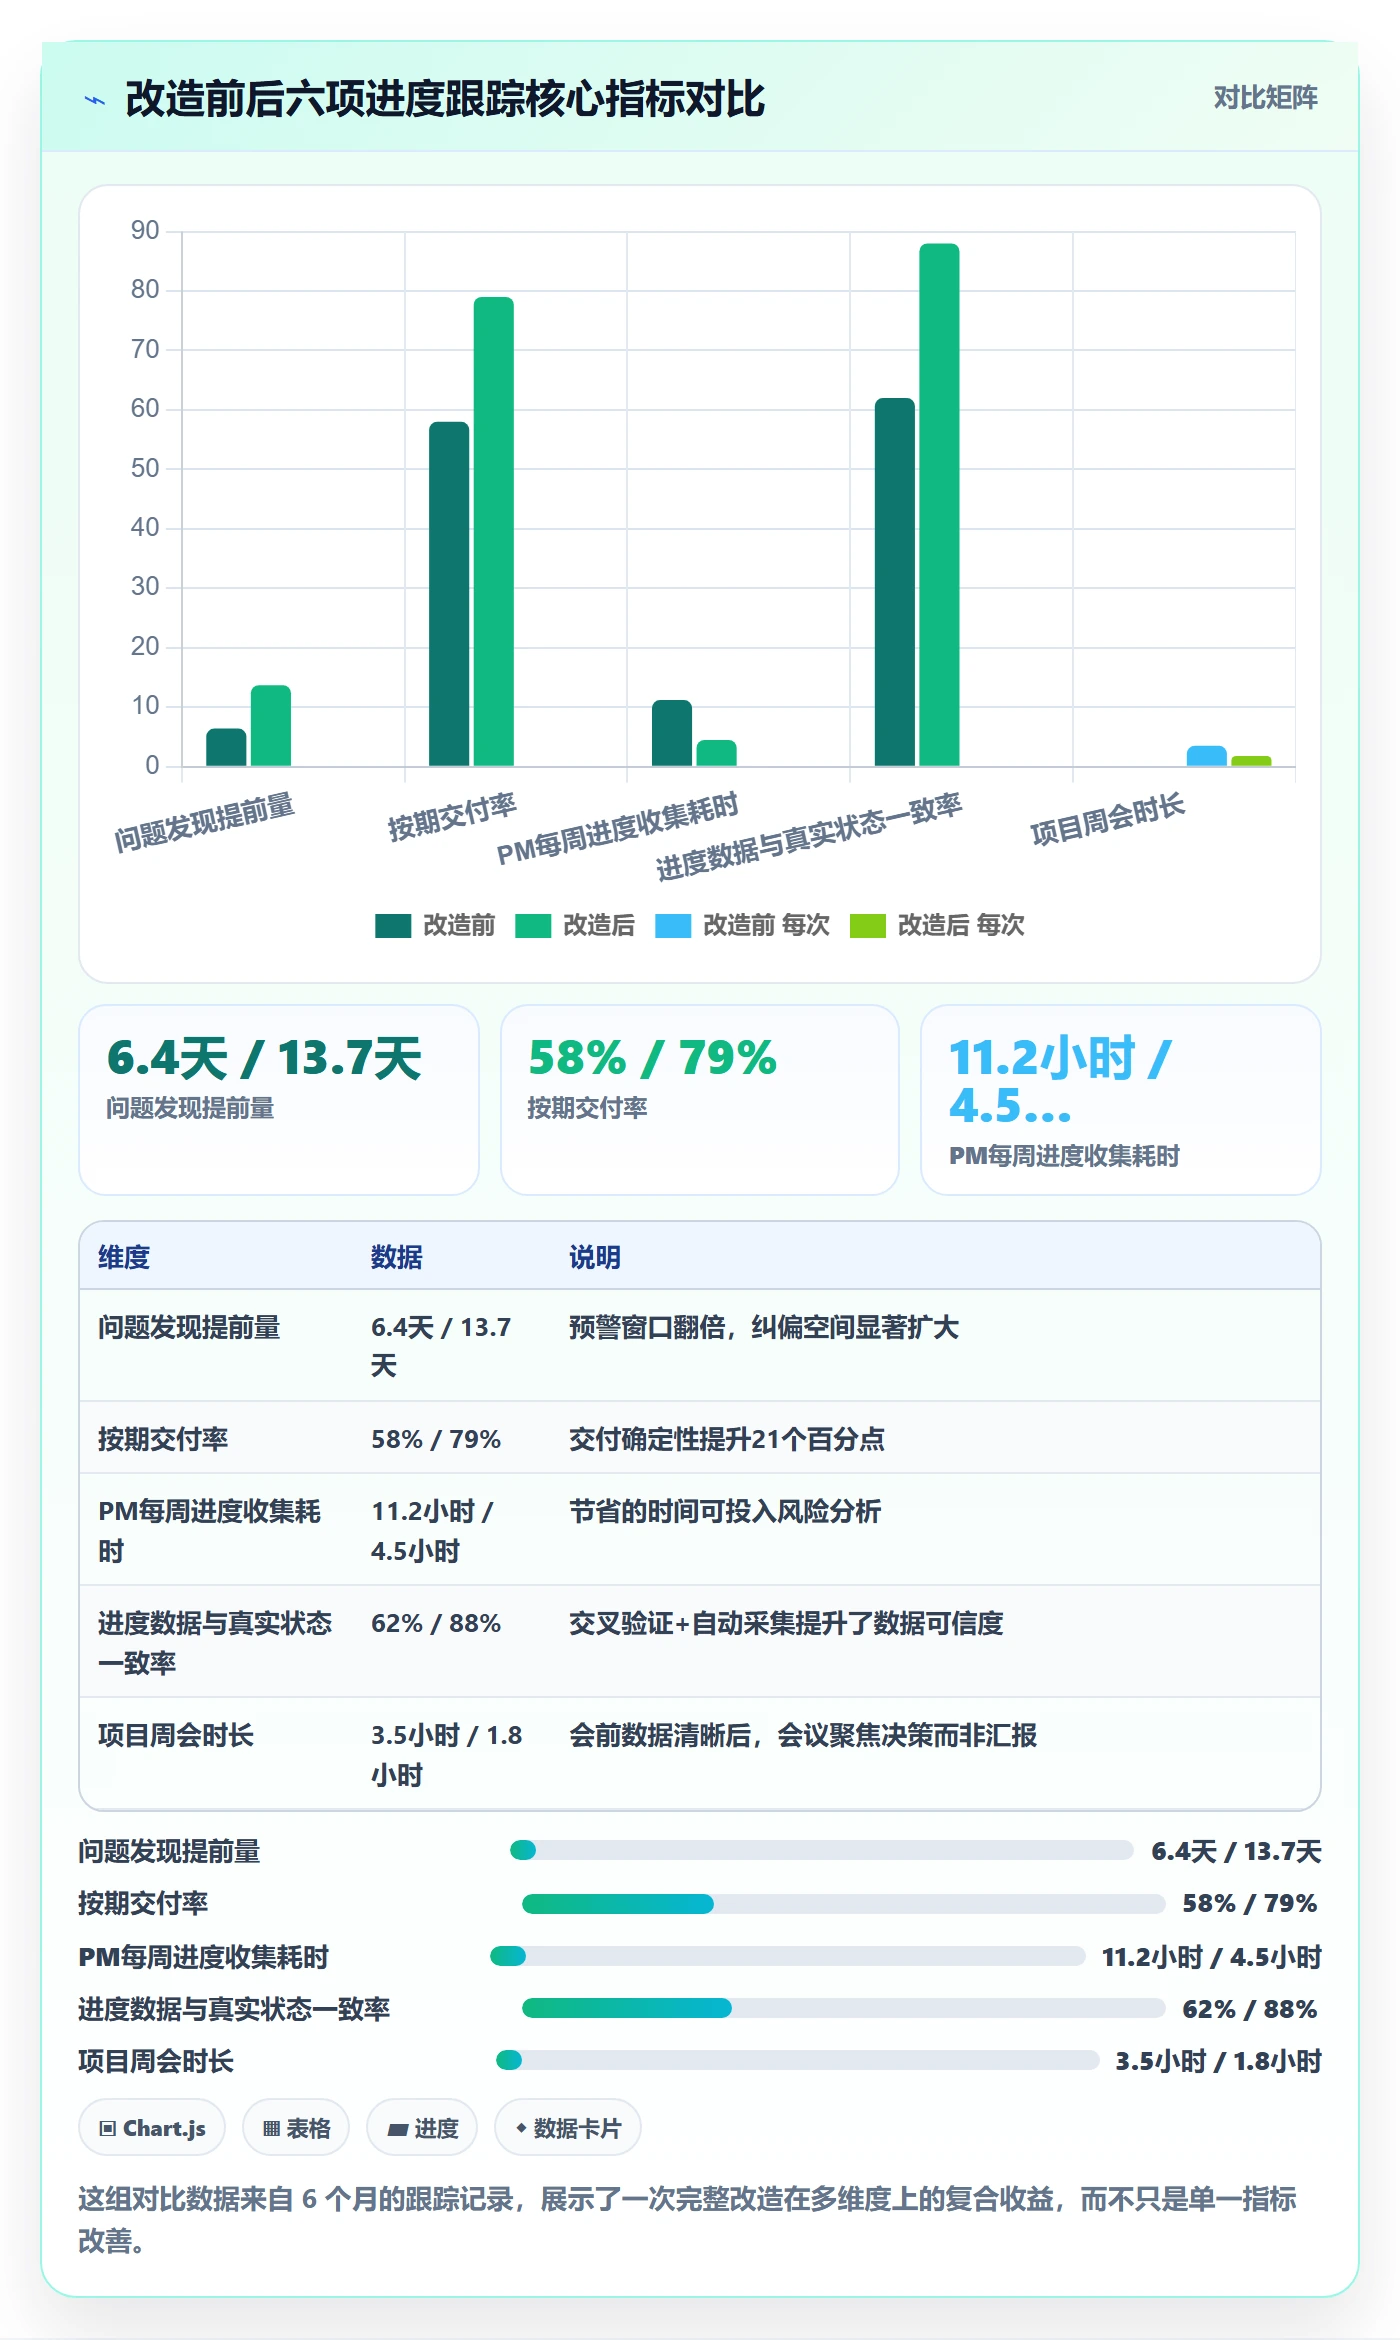The height and width of the screenshot is (2340, 1400).
Task: Click the 问题发现提前量 chart axis label
Action: [x=204, y=822]
